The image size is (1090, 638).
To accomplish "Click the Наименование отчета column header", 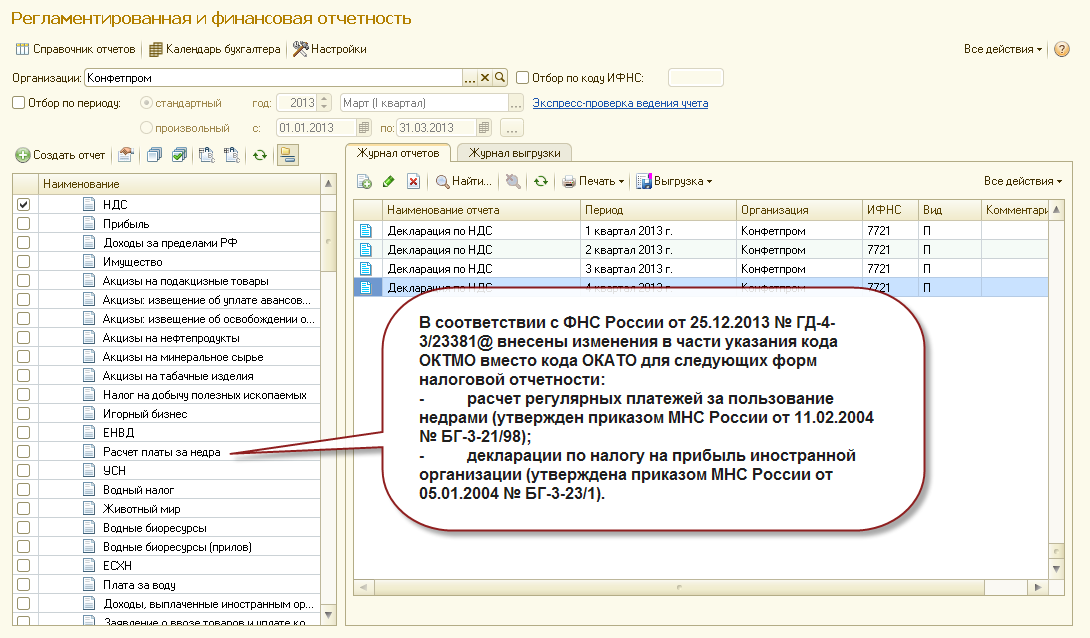I will [481, 210].
